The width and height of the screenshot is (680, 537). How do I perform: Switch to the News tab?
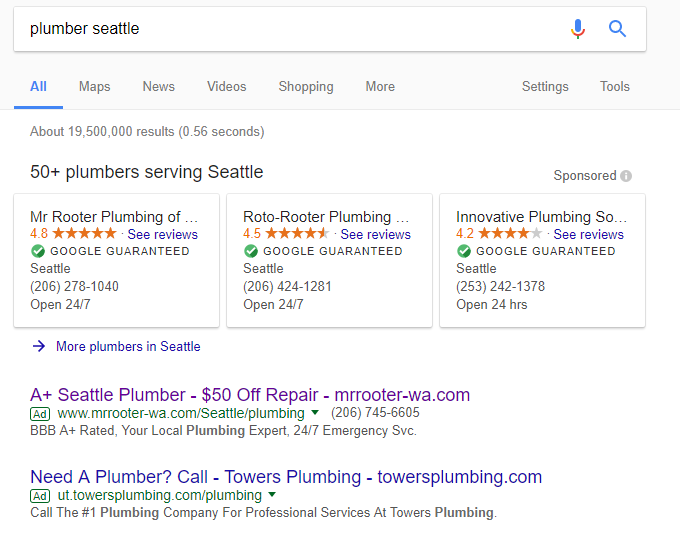point(159,86)
